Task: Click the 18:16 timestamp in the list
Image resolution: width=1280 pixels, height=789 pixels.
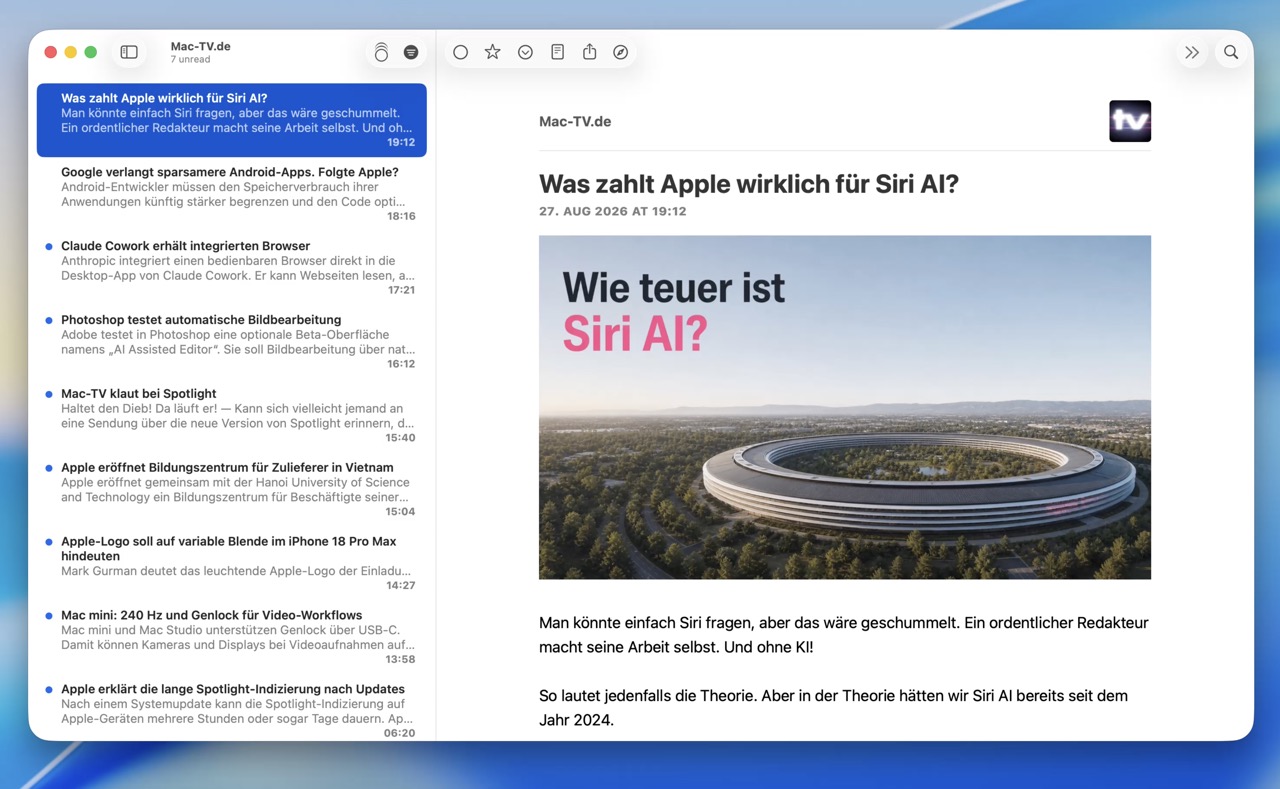Action: [x=401, y=216]
